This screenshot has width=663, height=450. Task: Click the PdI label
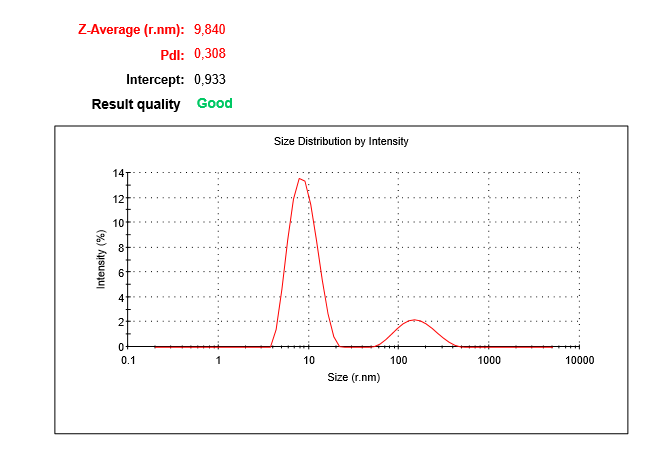coord(173,54)
